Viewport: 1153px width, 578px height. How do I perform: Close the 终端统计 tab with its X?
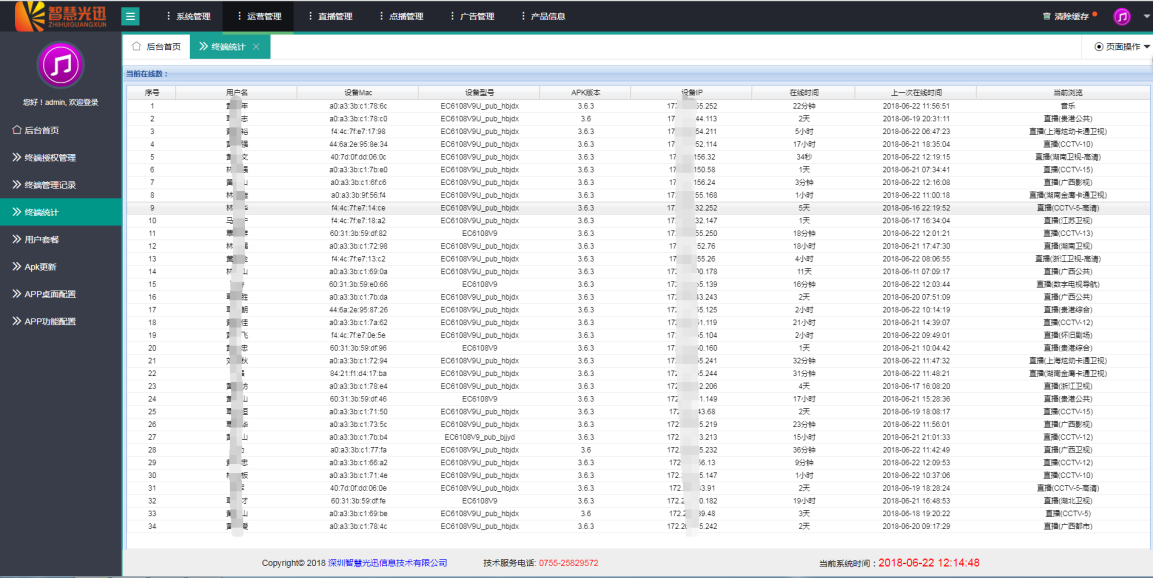click(256, 47)
